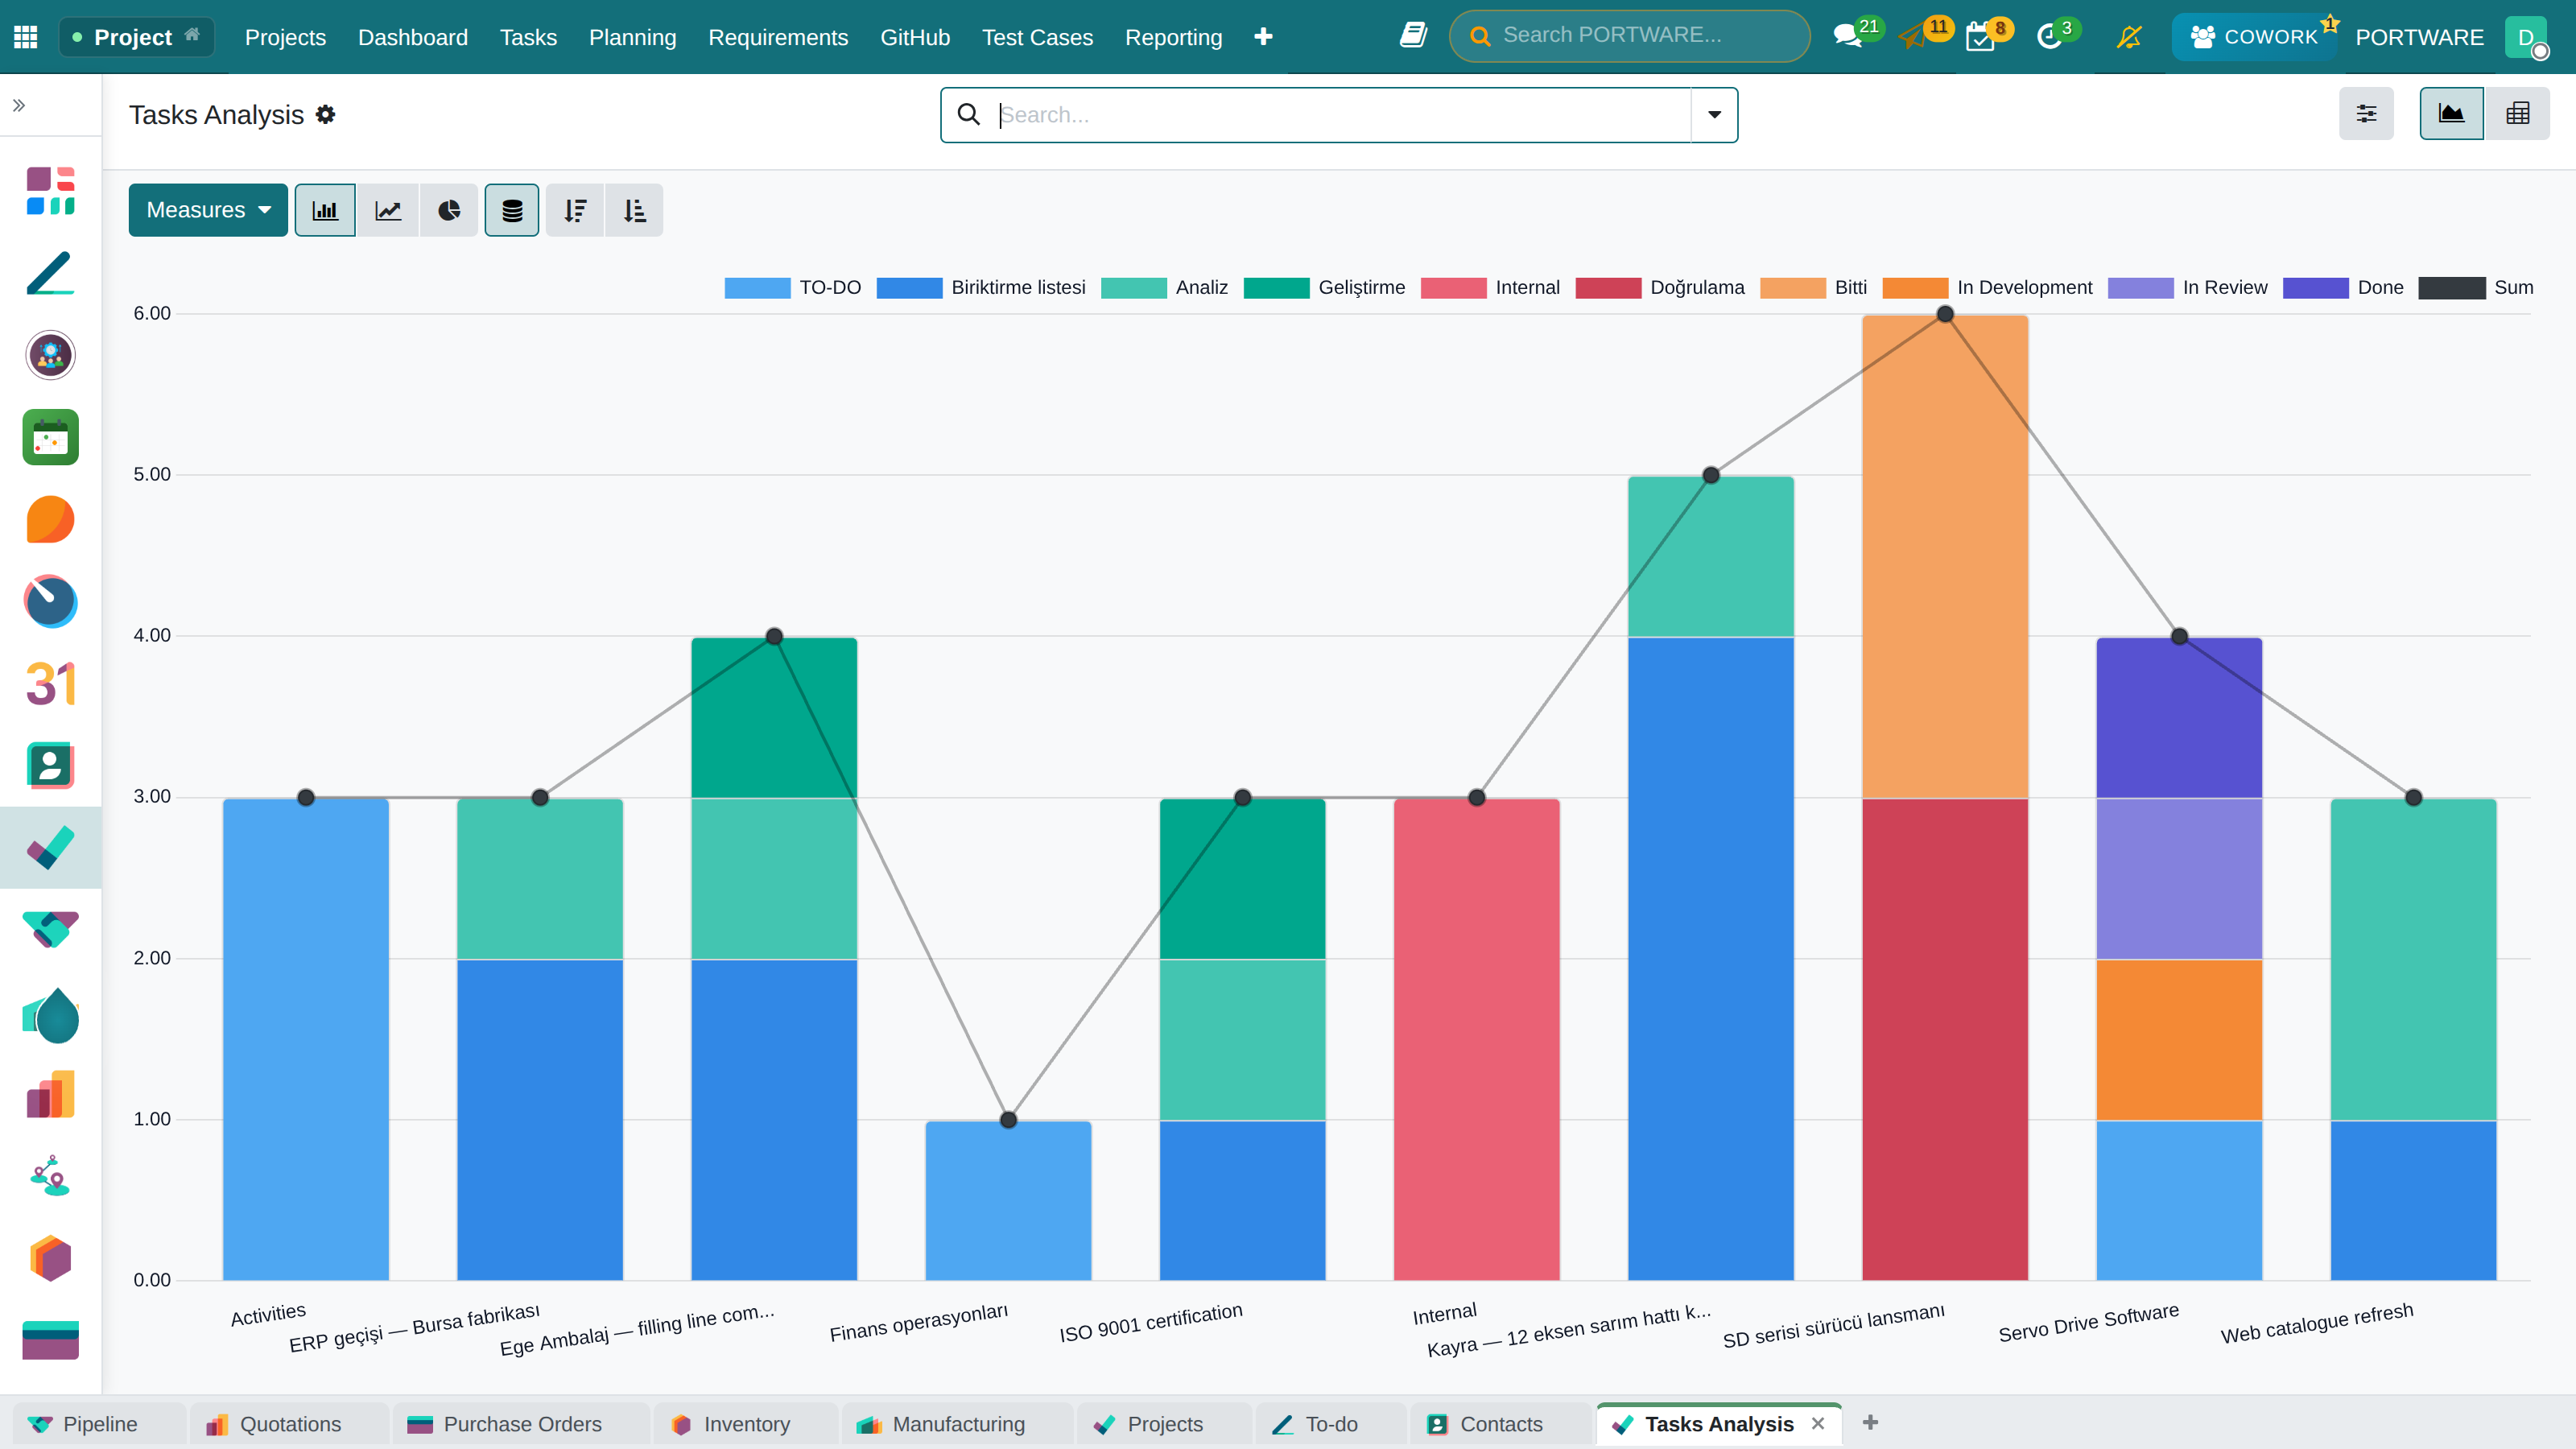Switch chart to pie chart mode

pyautogui.click(x=449, y=210)
